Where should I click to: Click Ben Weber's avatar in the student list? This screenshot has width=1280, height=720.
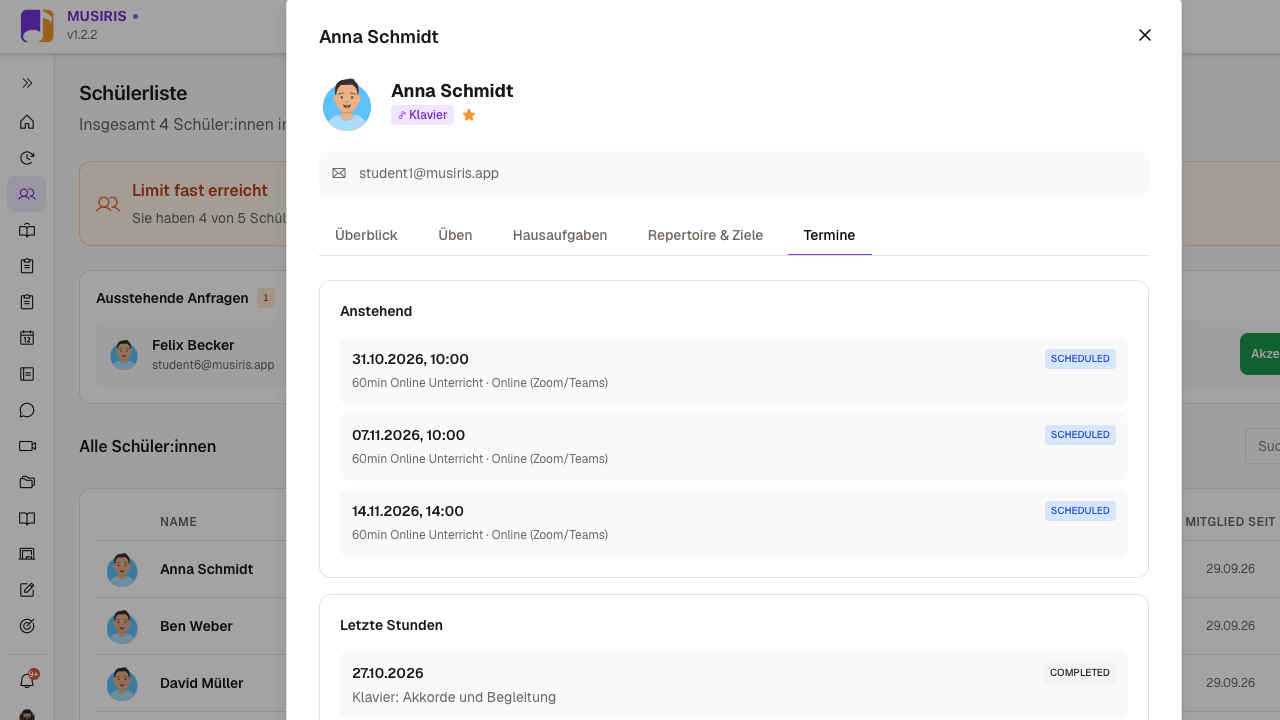coord(122,627)
